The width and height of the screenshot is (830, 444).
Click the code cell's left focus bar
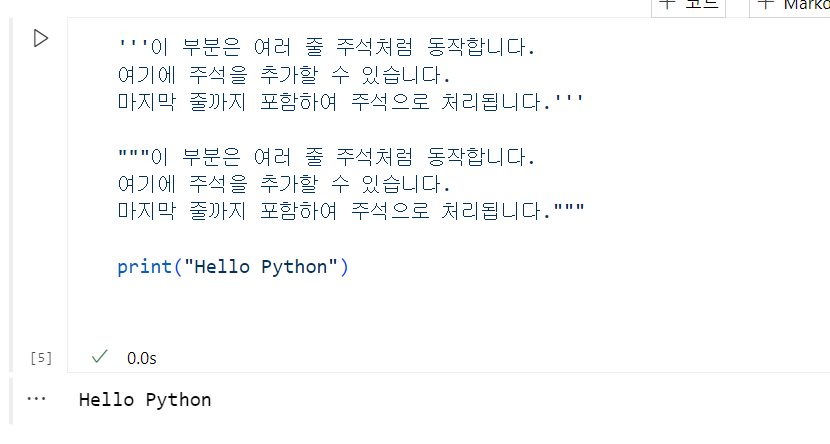point(11,195)
